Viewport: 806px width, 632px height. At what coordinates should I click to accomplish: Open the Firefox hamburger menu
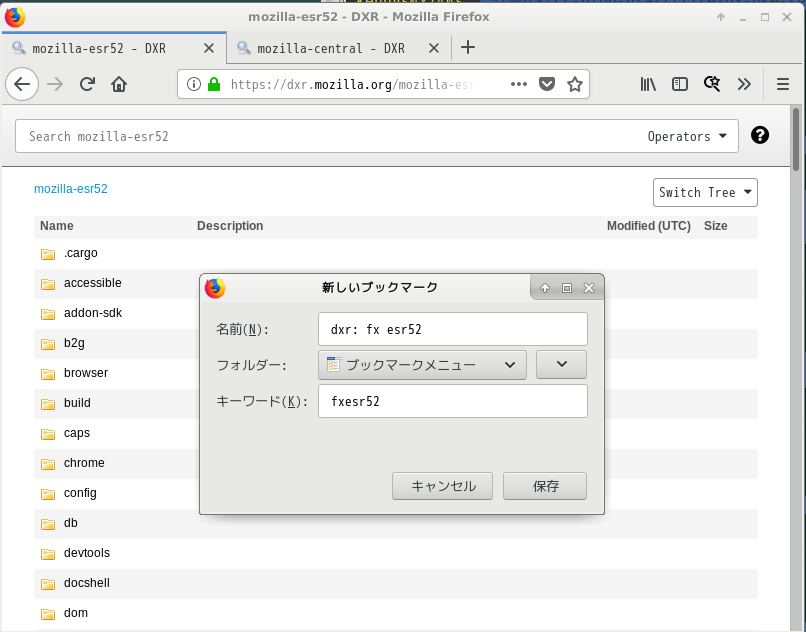coord(783,85)
